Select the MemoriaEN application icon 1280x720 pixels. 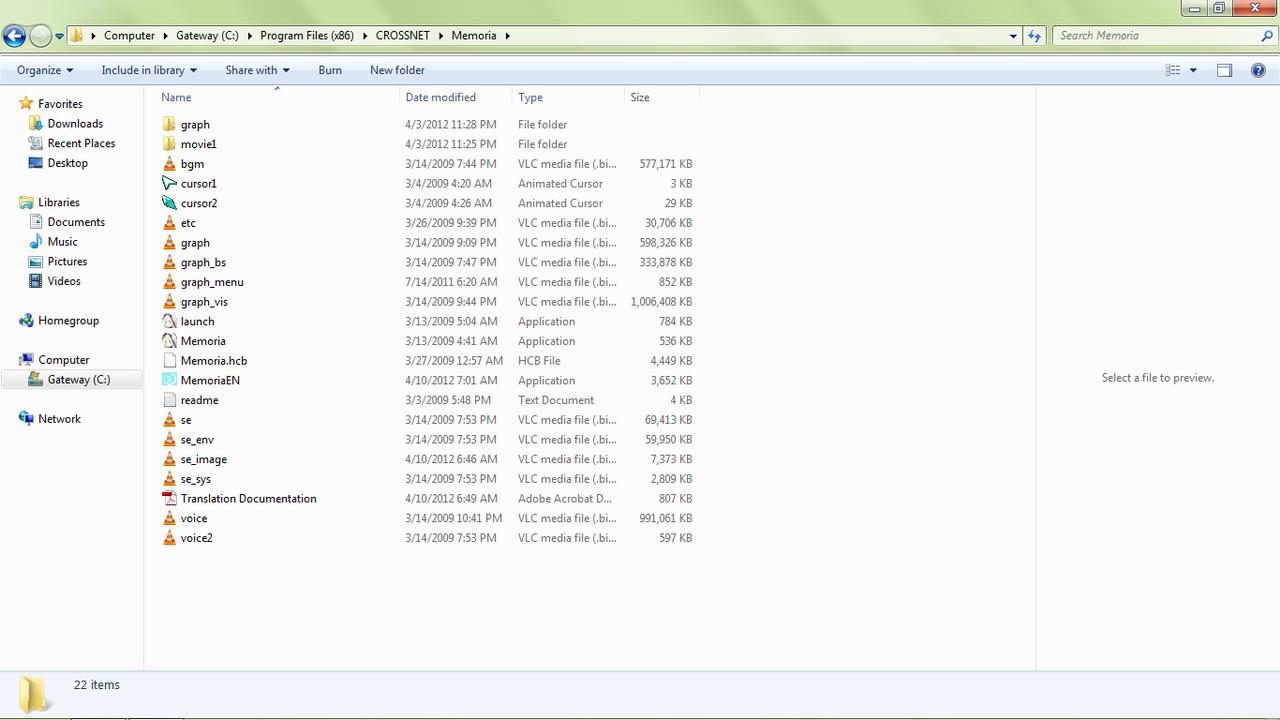point(169,380)
